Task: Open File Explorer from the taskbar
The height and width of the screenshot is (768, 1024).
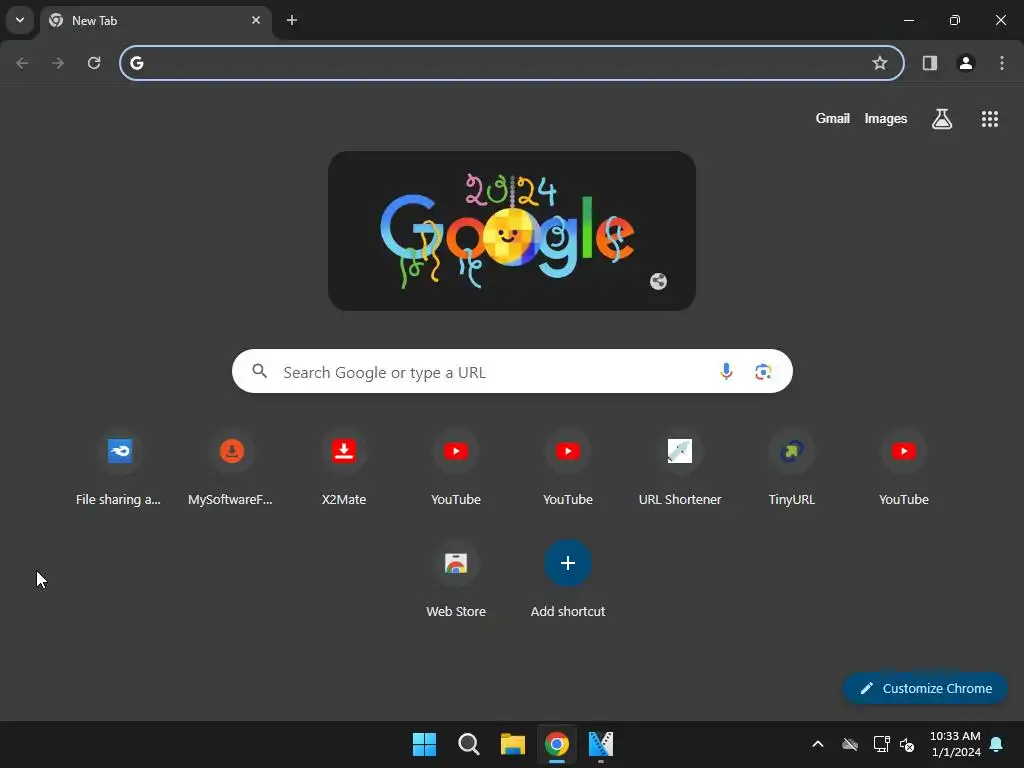Action: (513, 744)
